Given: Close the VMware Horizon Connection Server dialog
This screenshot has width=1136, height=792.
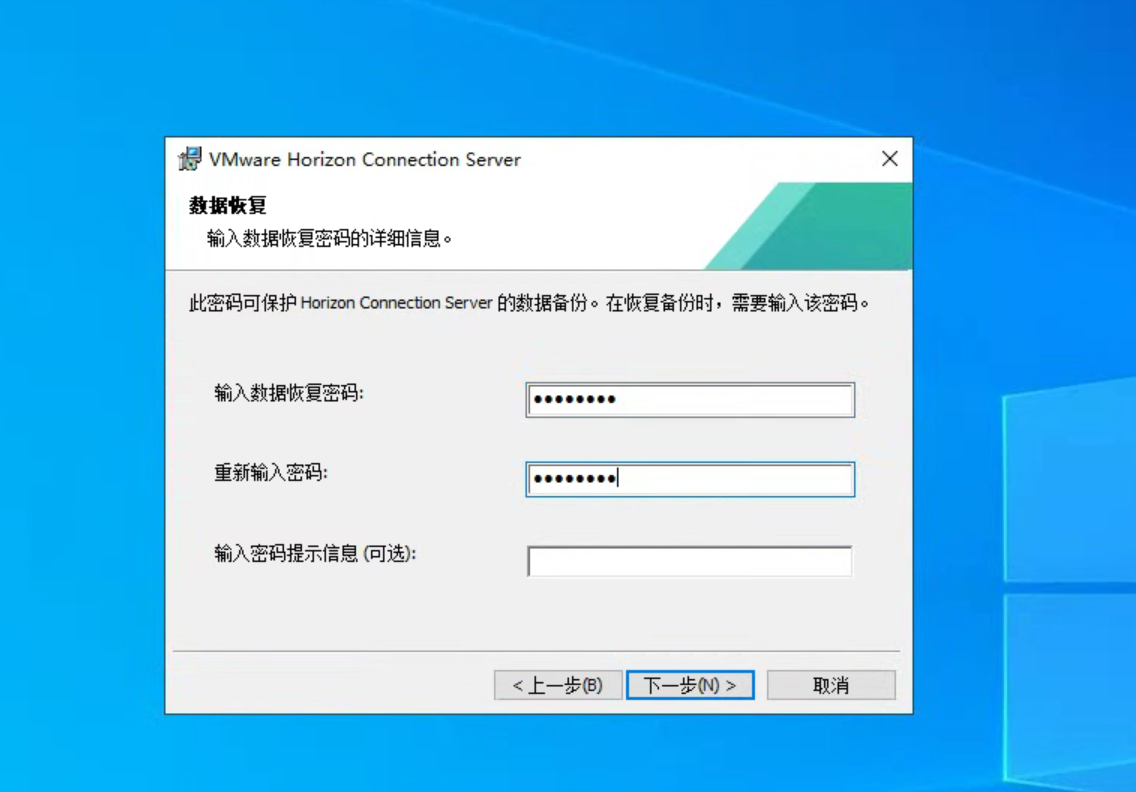Looking at the screenshot, I should click(x=890, y=159).
